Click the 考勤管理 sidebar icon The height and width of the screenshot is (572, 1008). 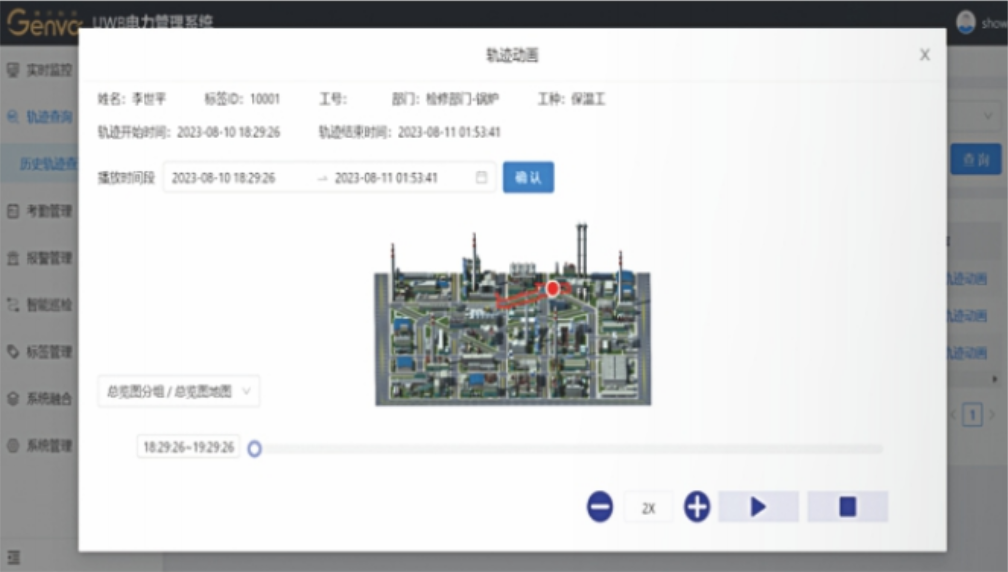tap(13, 211)
